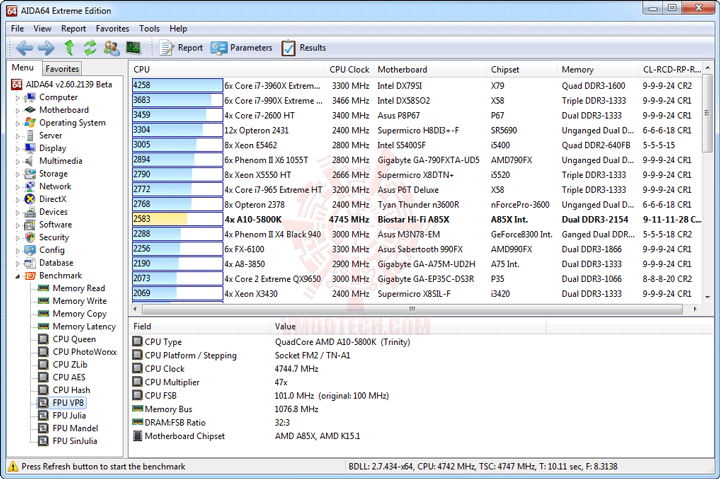720x479 pixels.
Task: Click the results horizontal scrollbar thumb
Action: 412,309
